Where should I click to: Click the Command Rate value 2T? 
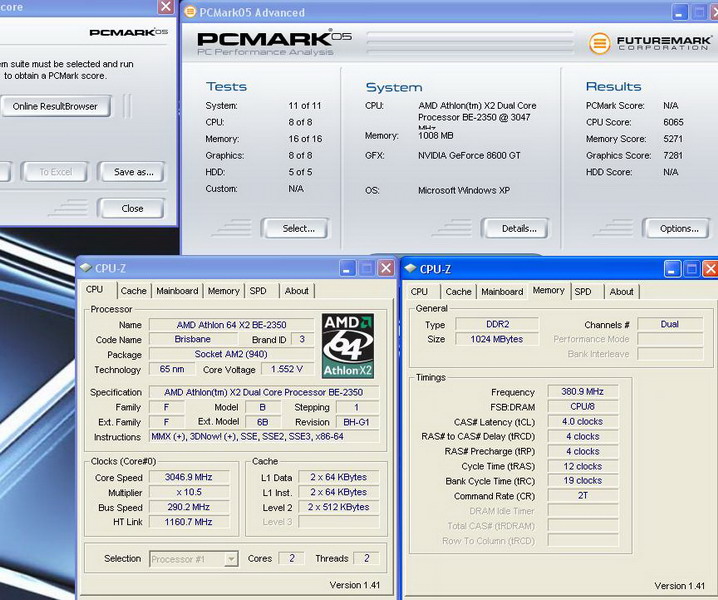pos(582,496)
